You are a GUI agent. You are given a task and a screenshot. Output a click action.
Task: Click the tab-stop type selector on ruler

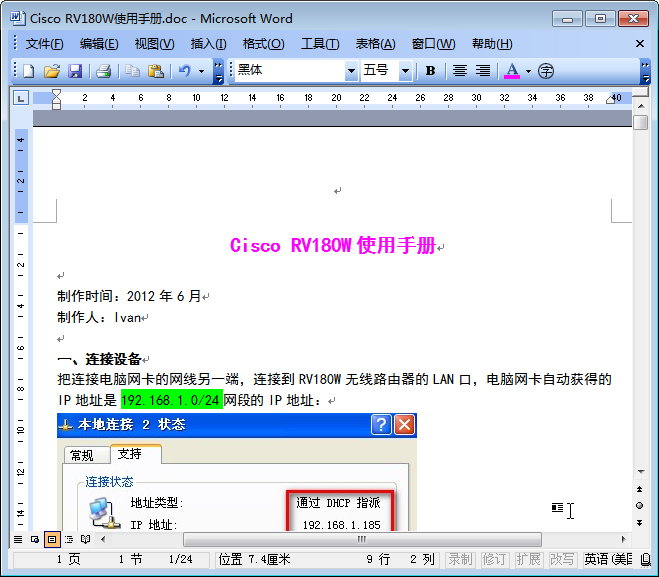coord(21,98)
